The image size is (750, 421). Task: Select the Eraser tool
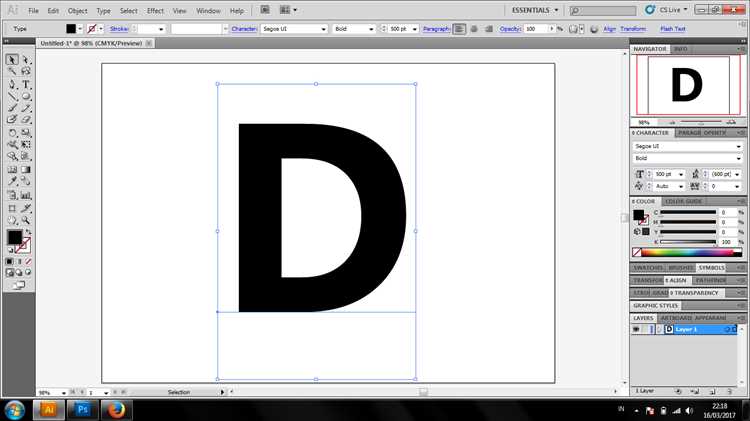[x=26, y=120]
